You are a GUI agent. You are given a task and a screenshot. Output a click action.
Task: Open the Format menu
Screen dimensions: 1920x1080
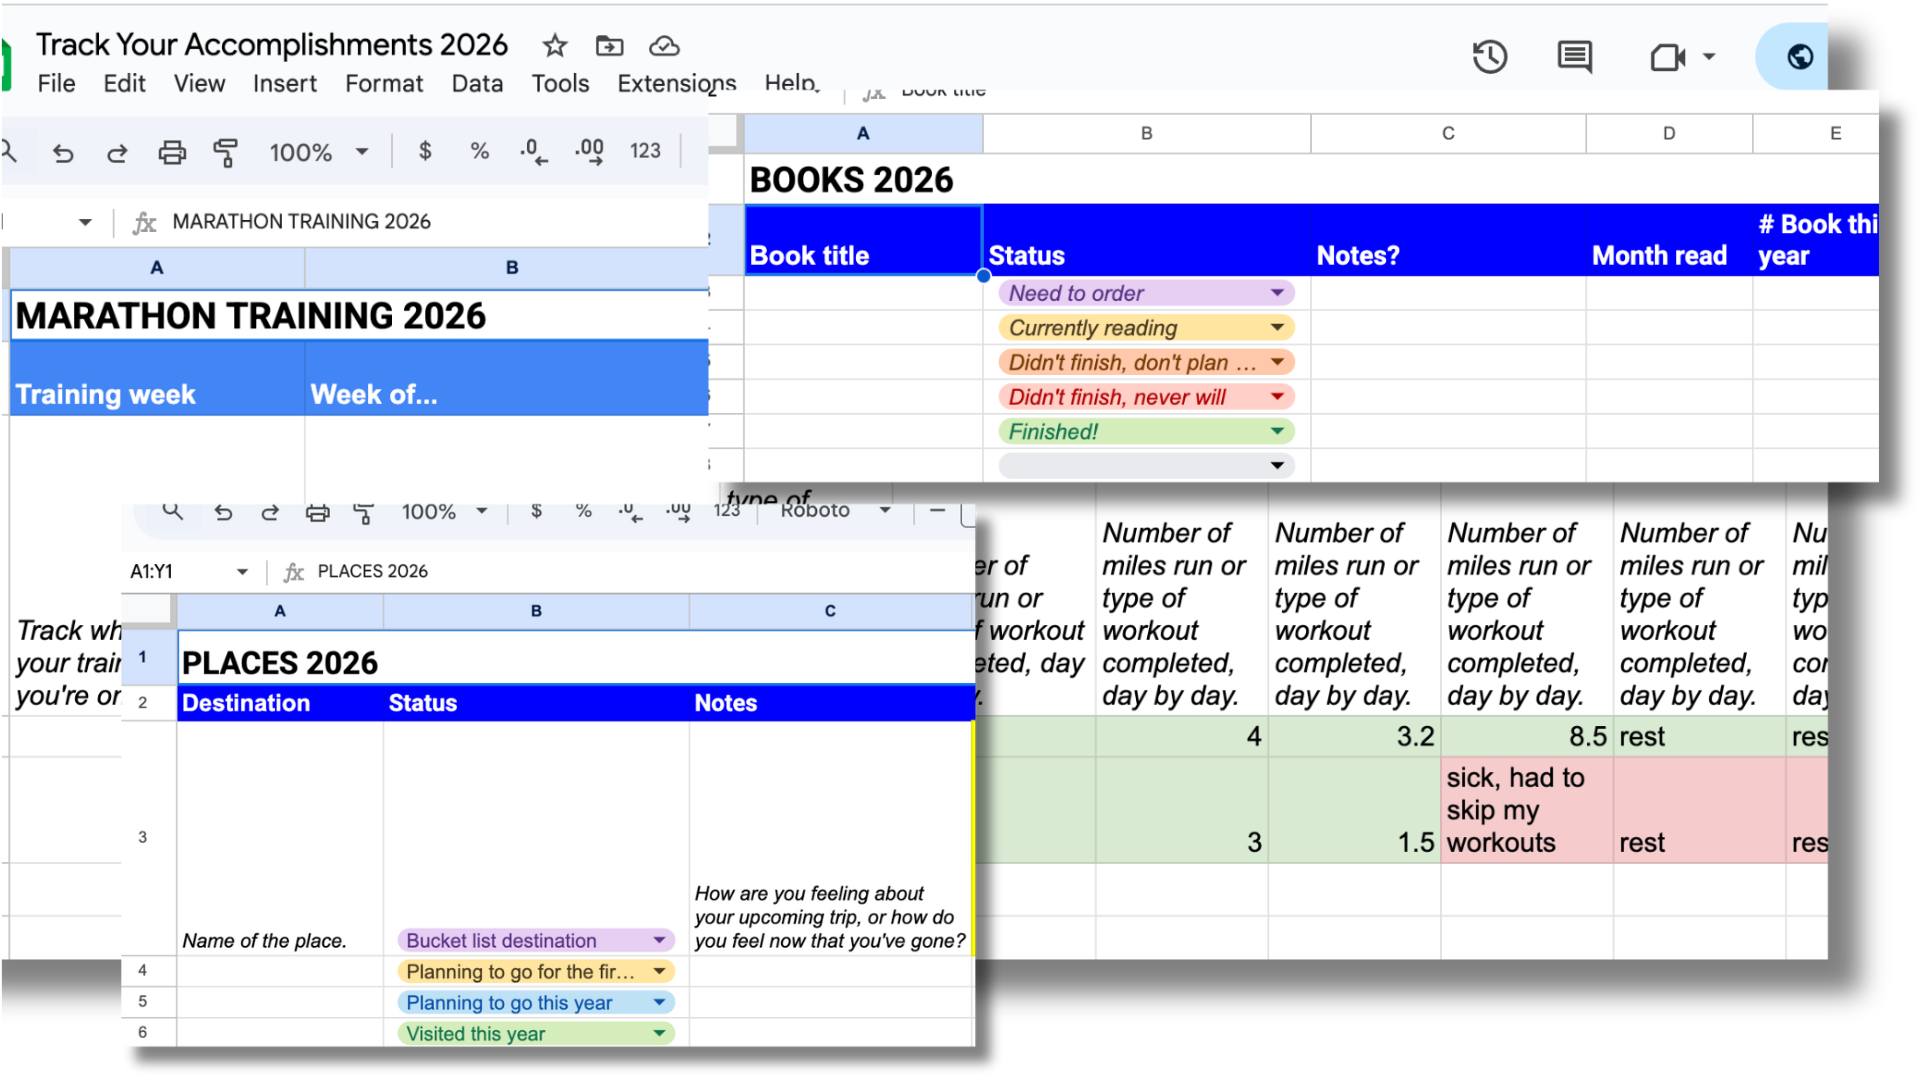tap(384, 83)
